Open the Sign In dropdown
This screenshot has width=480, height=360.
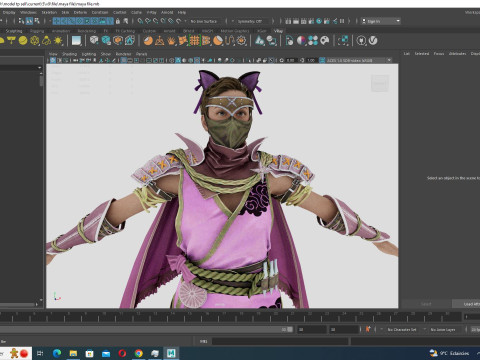[x=381, y=21]
